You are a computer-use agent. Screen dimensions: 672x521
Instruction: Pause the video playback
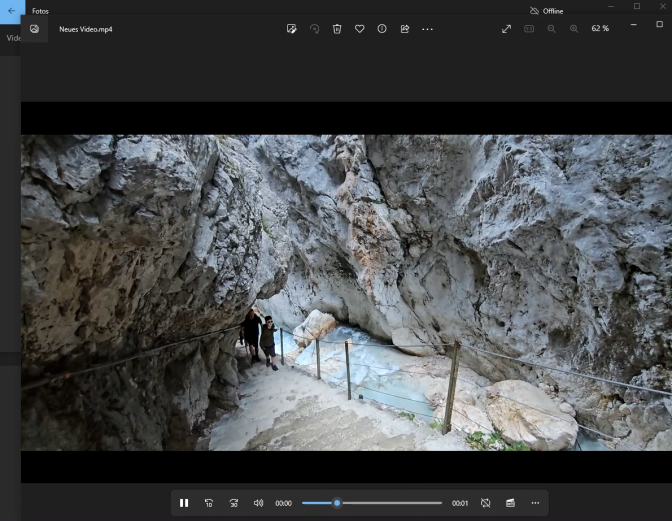pyautogui.click(x=184, y=503)
